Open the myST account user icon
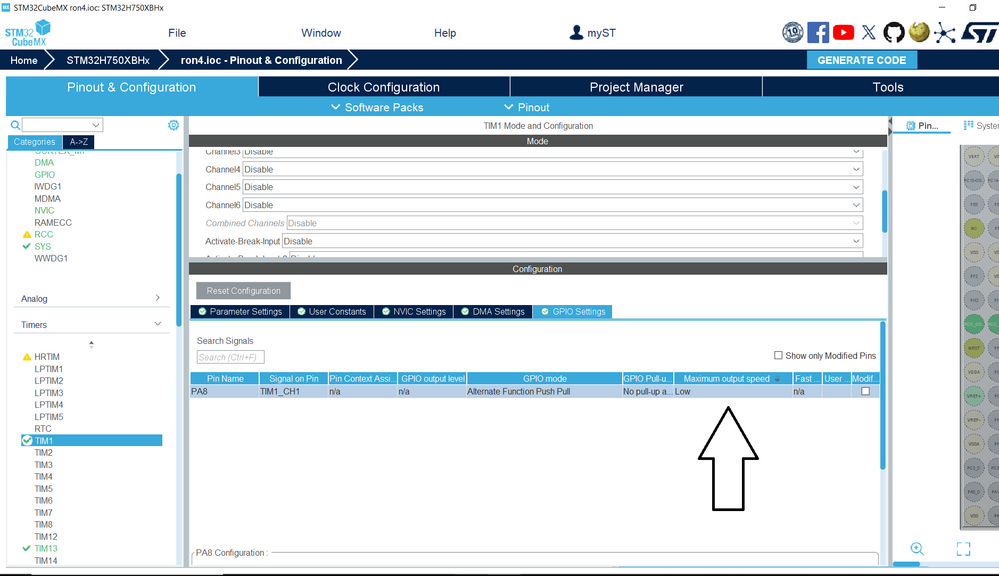 576,32
